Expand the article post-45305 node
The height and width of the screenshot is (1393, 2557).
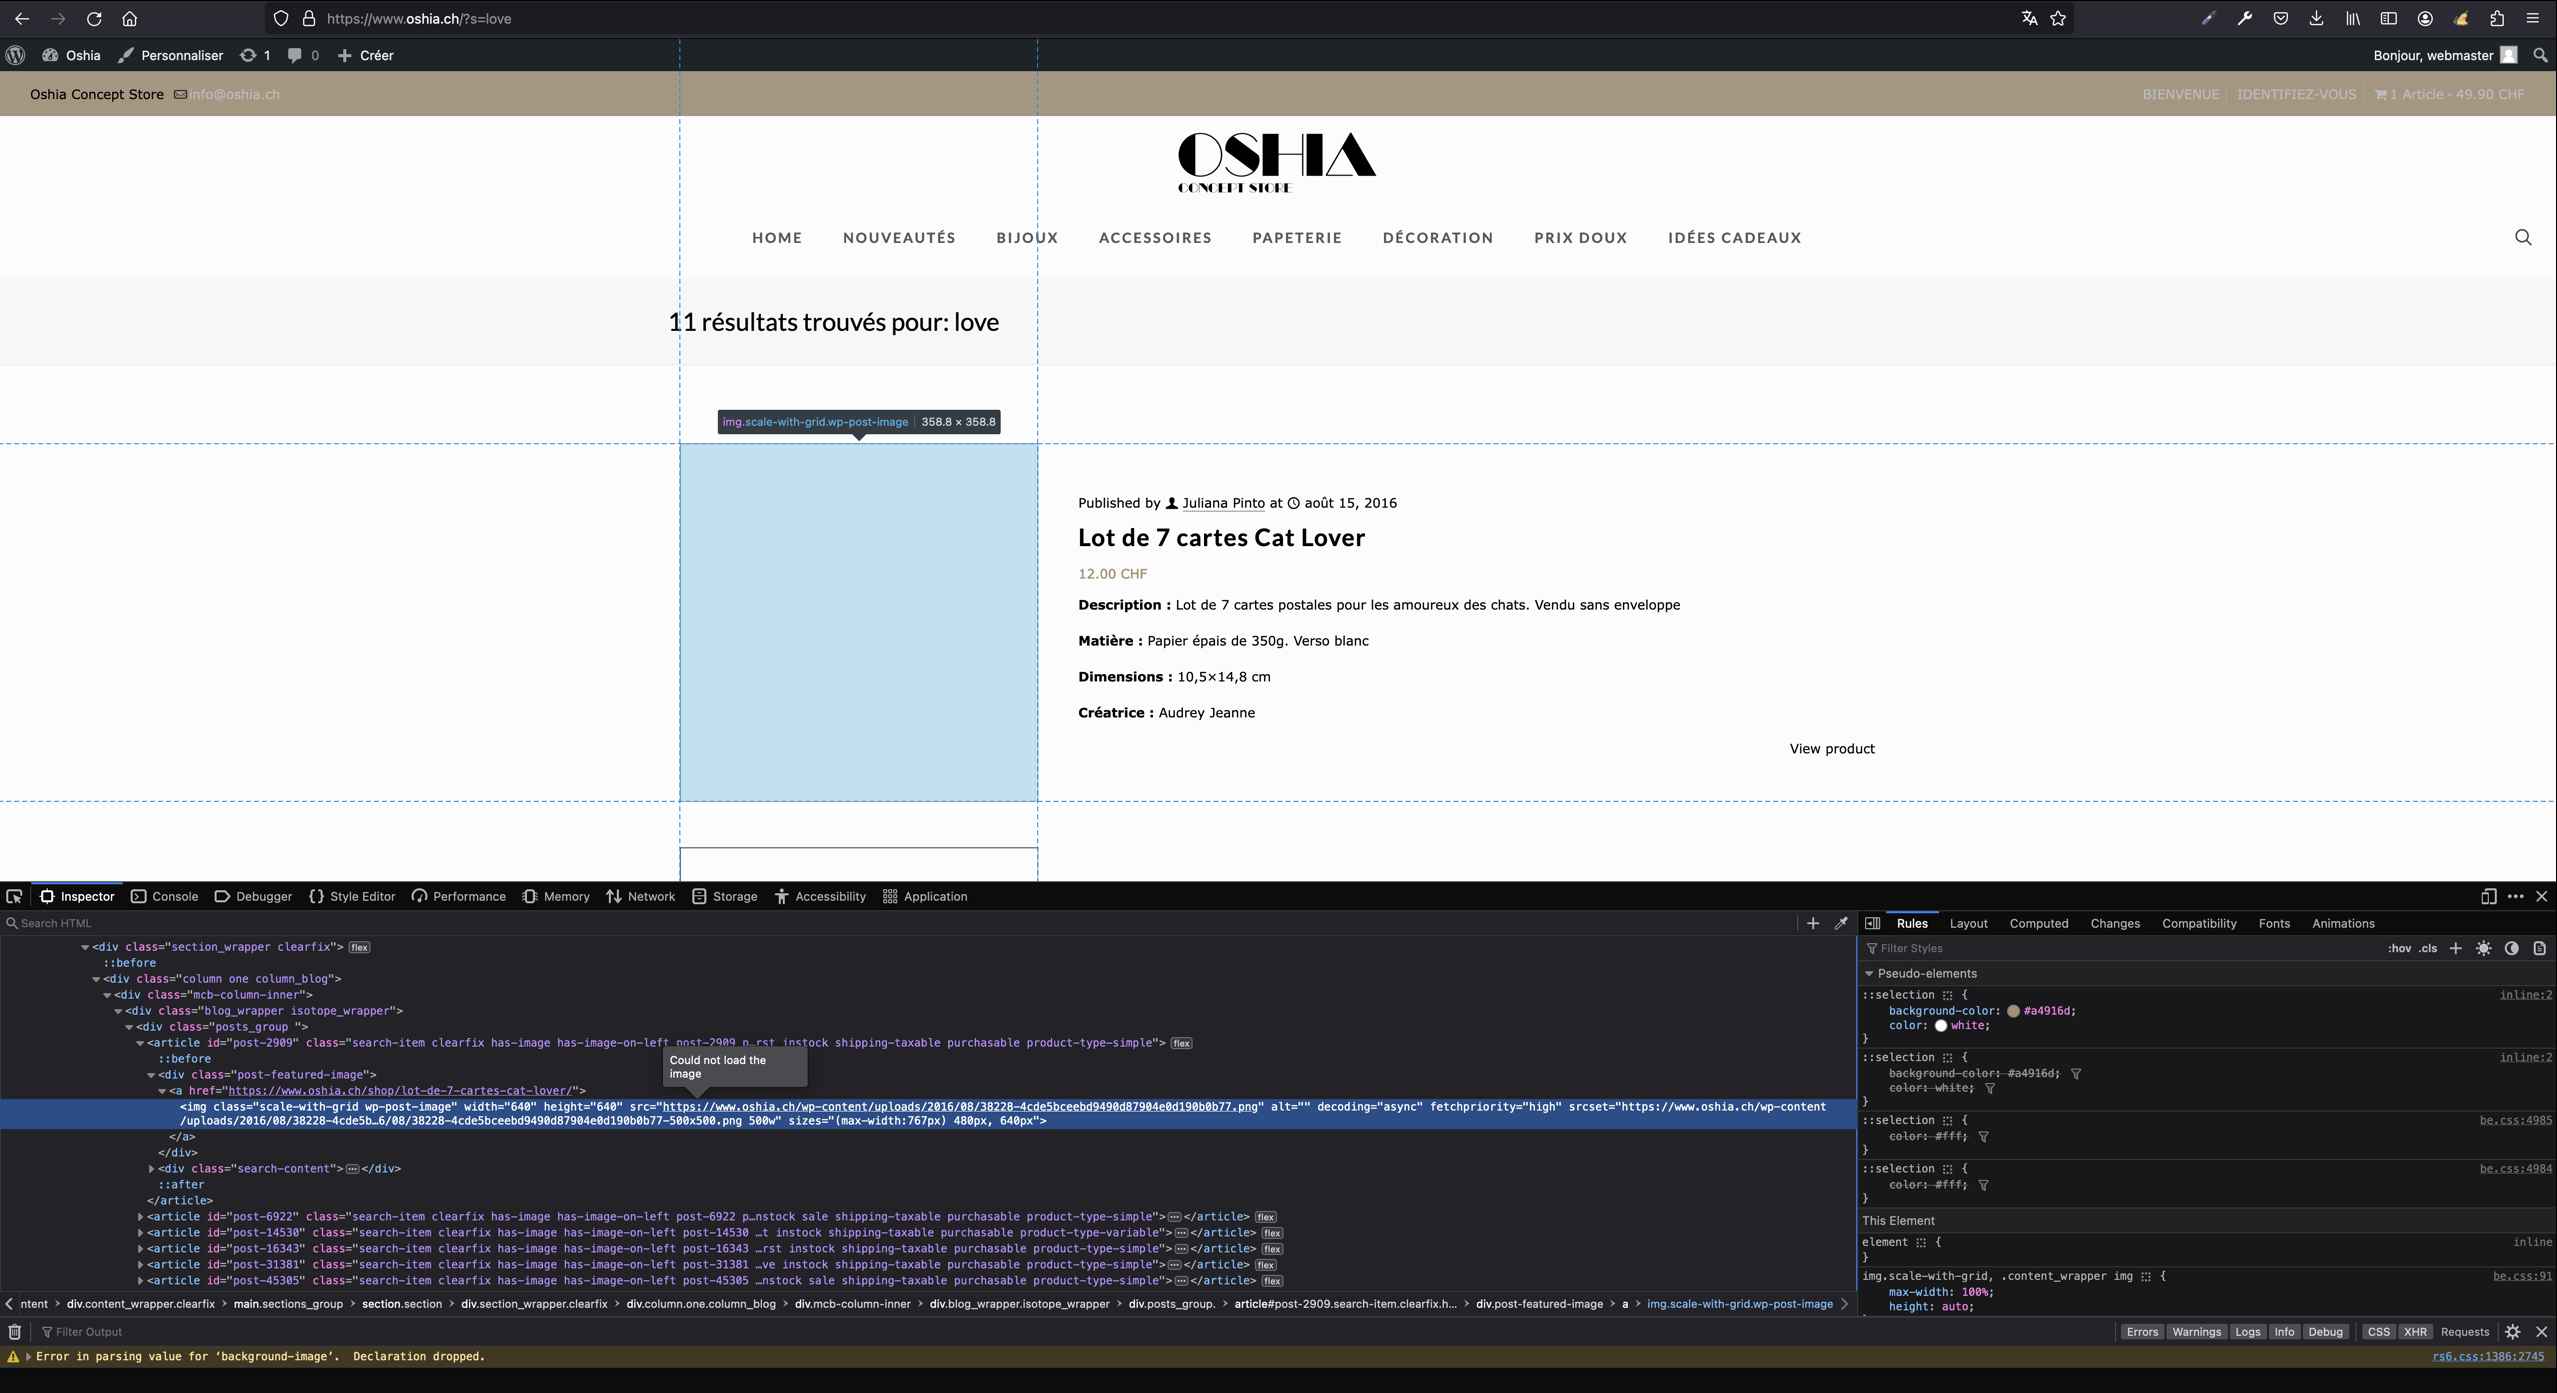click(x=140, y=1280)
